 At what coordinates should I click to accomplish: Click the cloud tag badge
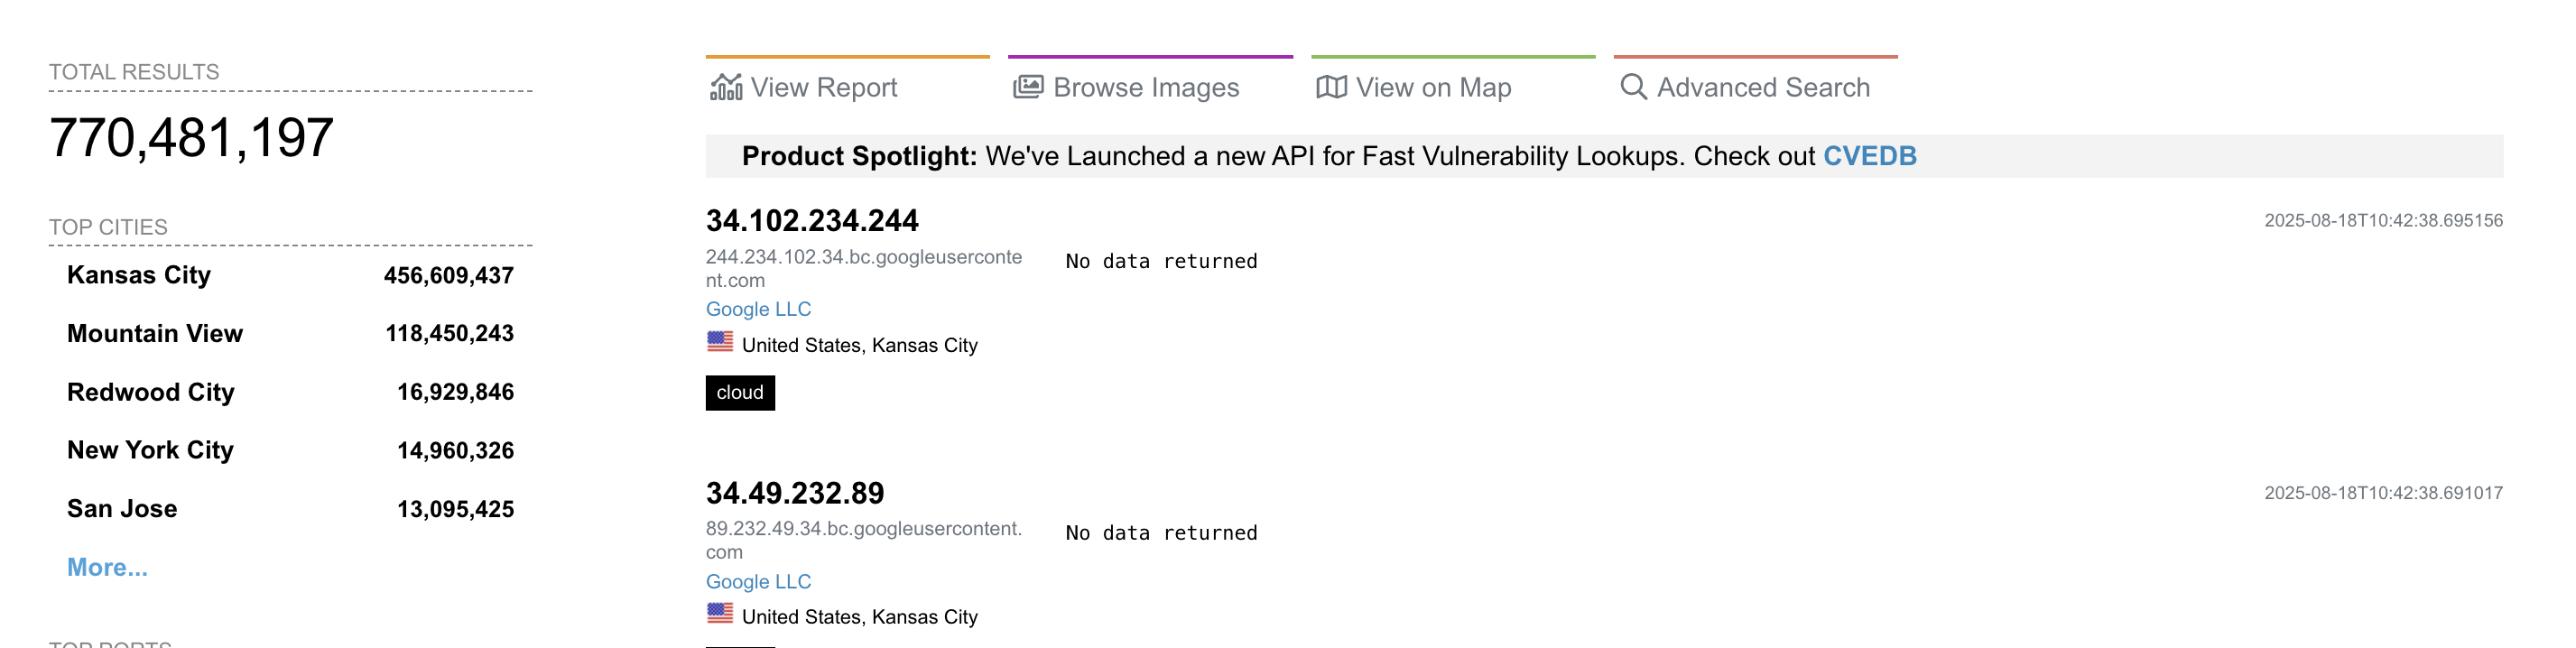[x=740, y=393]
